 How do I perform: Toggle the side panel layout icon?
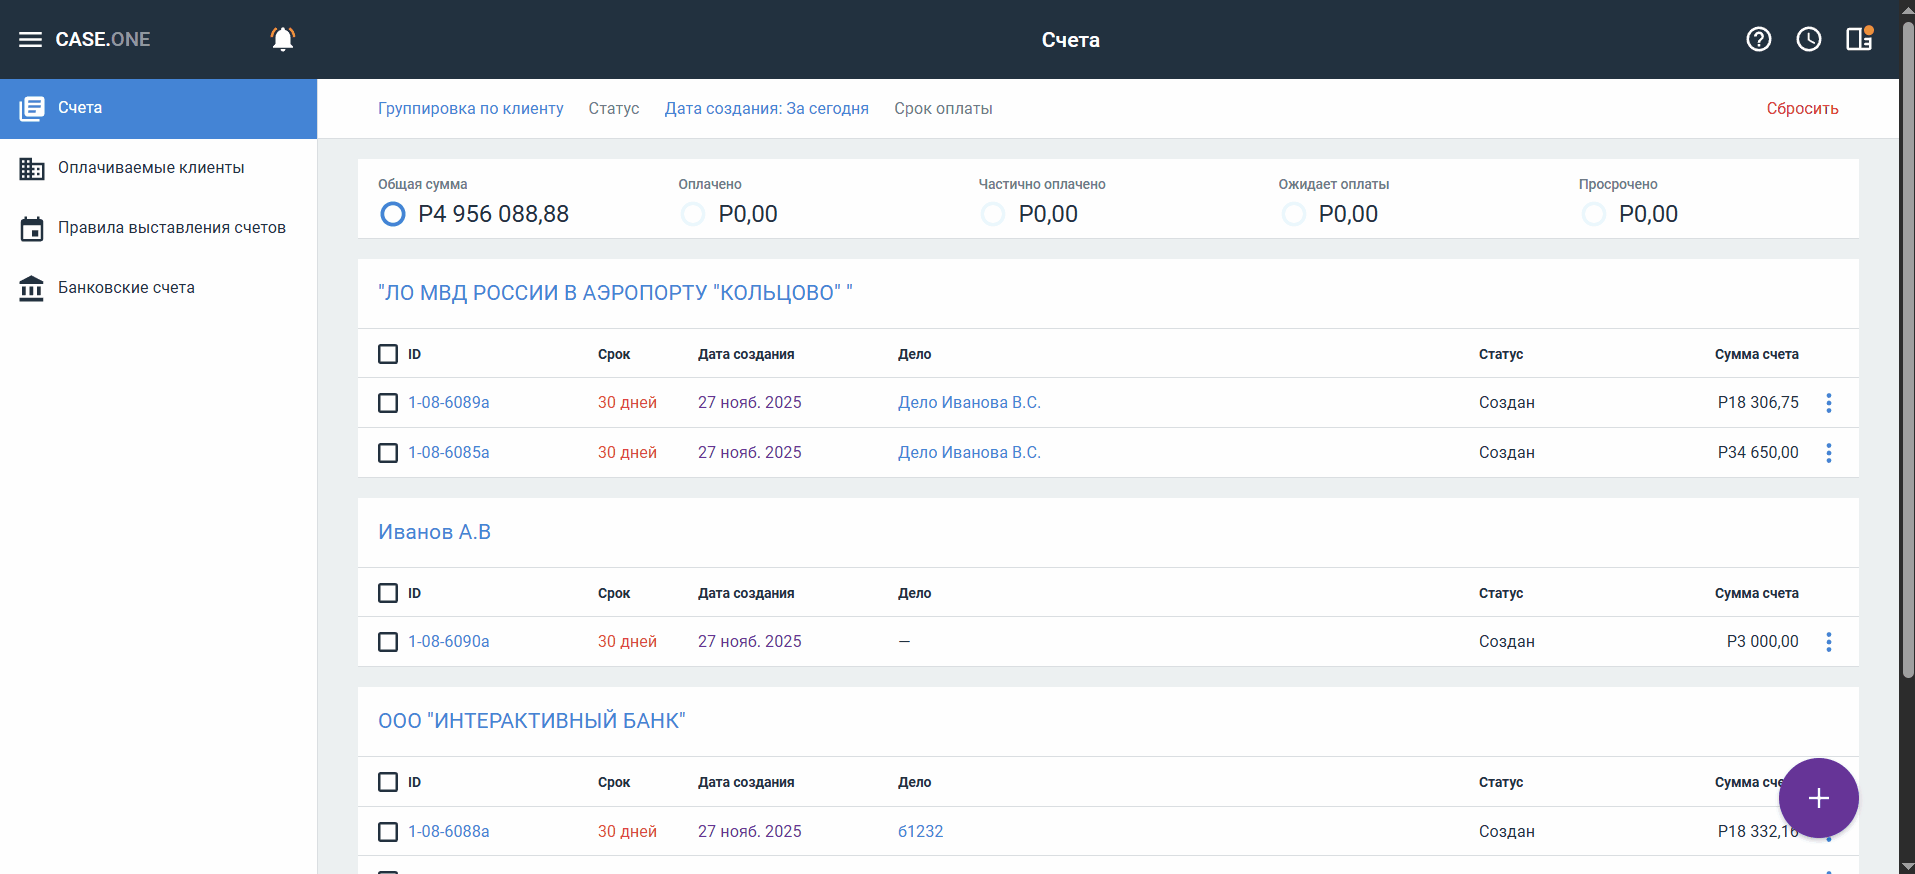click(x=1859, y=39)
